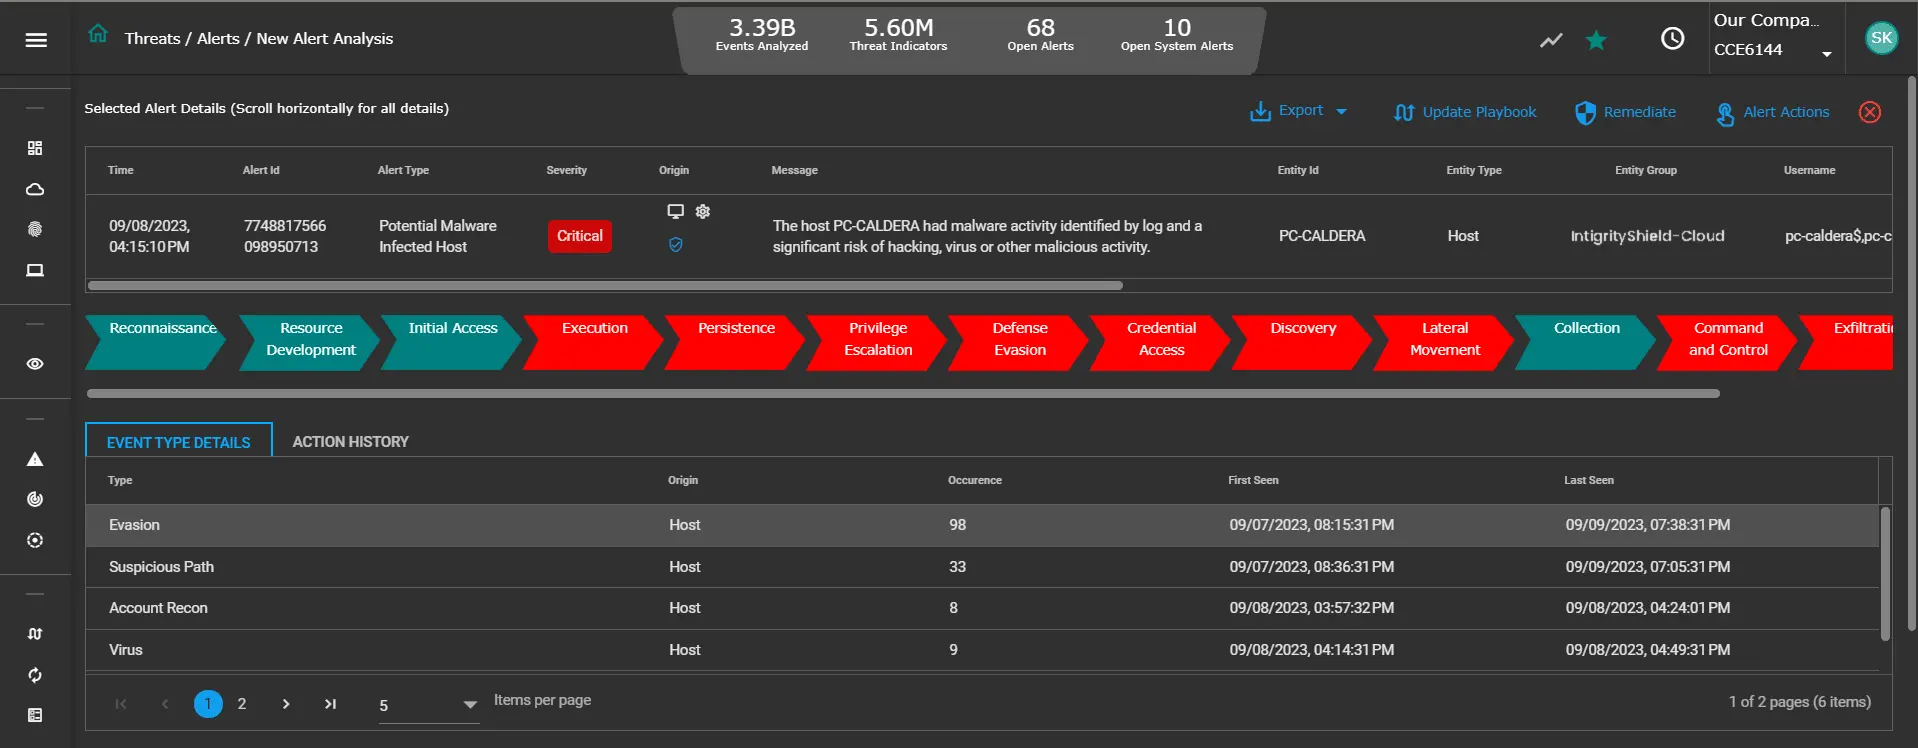Open Alert Actions
Viewport: 1918px width, 748px height.
pyautogui.click(x=1773, y=113)
